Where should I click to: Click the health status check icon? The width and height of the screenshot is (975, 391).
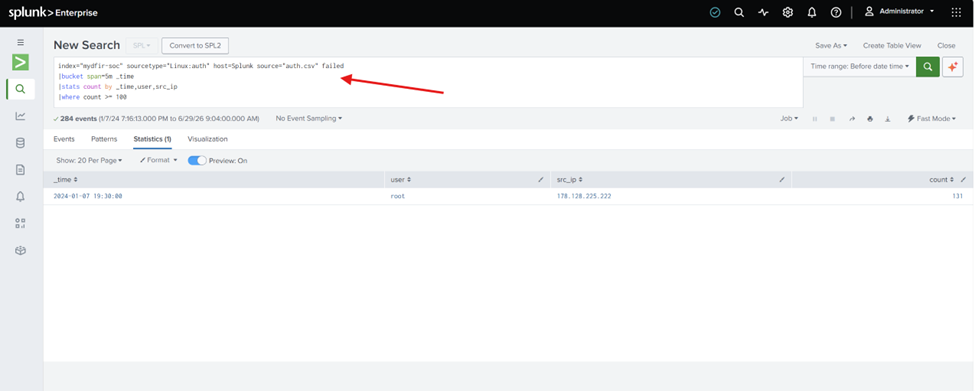click(x=715, y=12)
